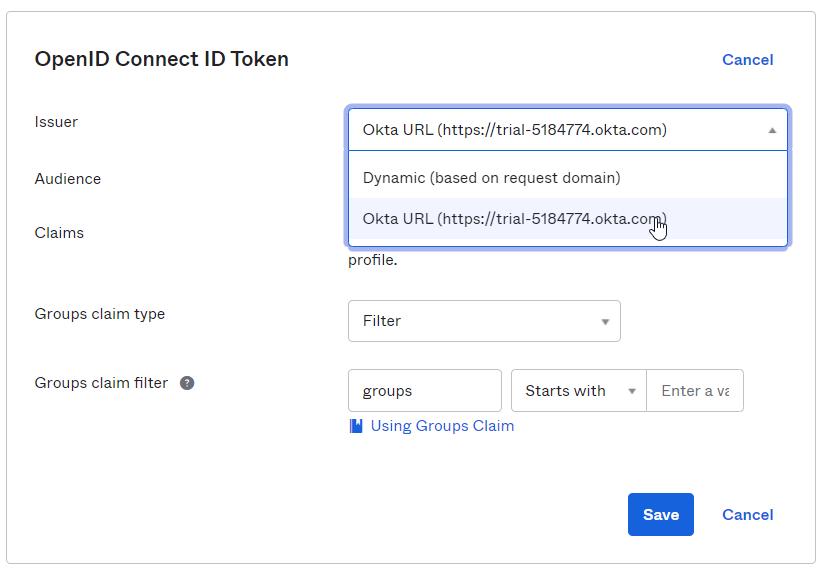Collapse the Issuer dropdown
The height and width of the screenshot is (572, 826).
568,130
